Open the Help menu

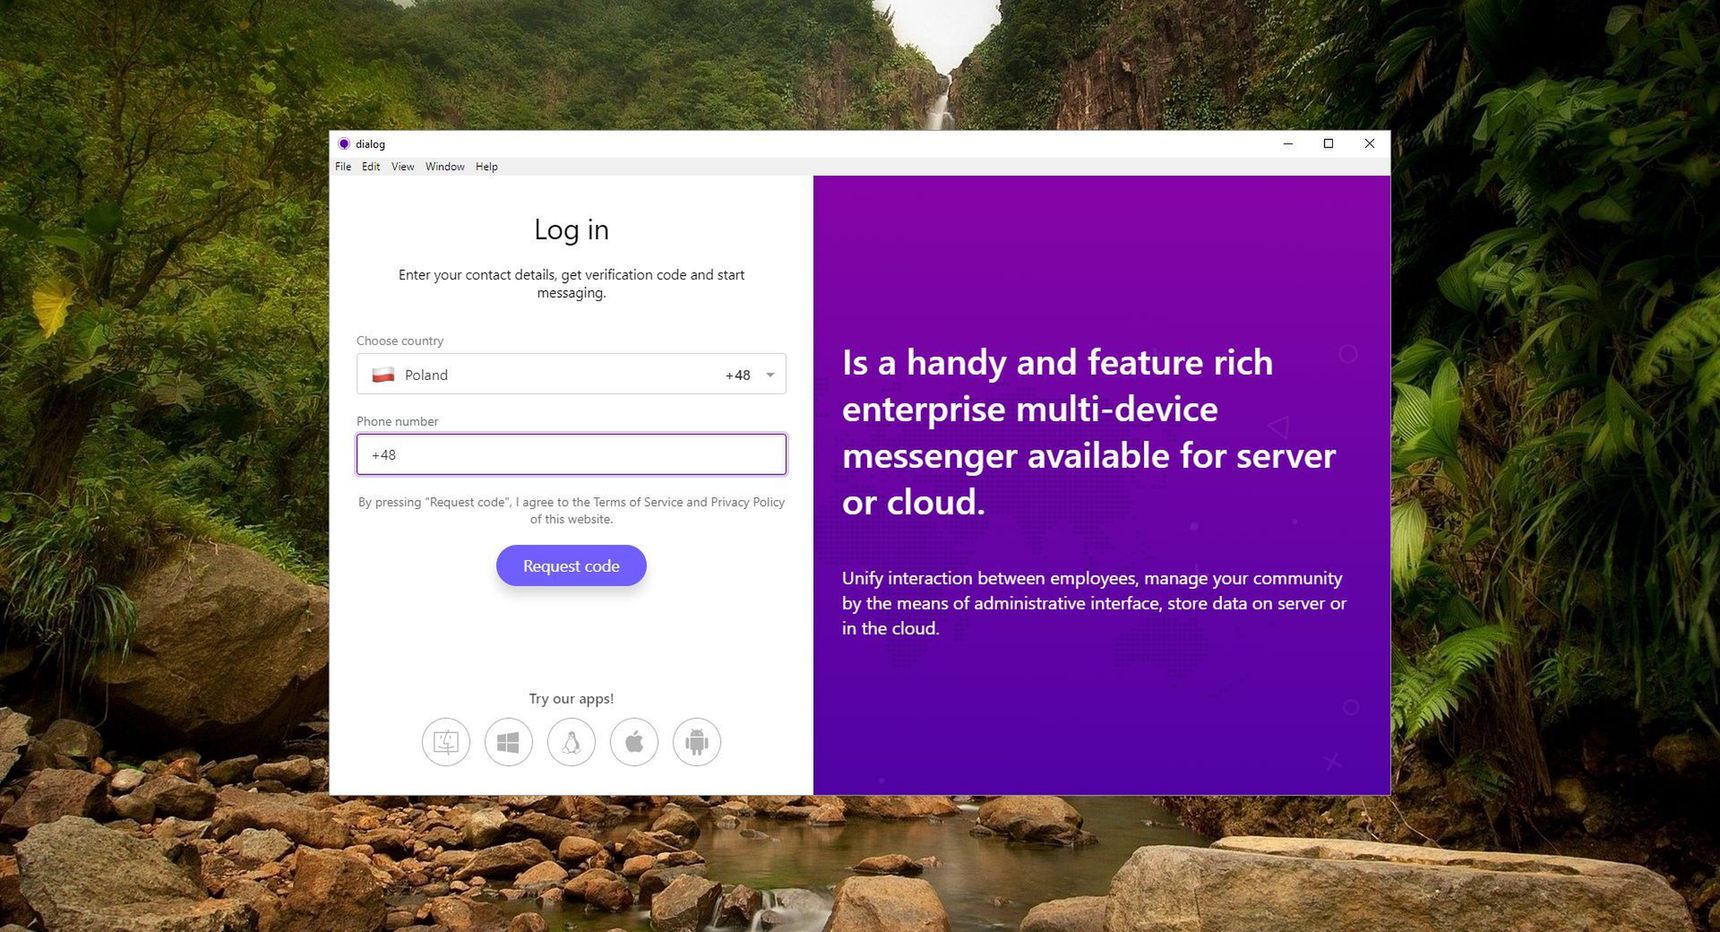(x=487, y=167)
